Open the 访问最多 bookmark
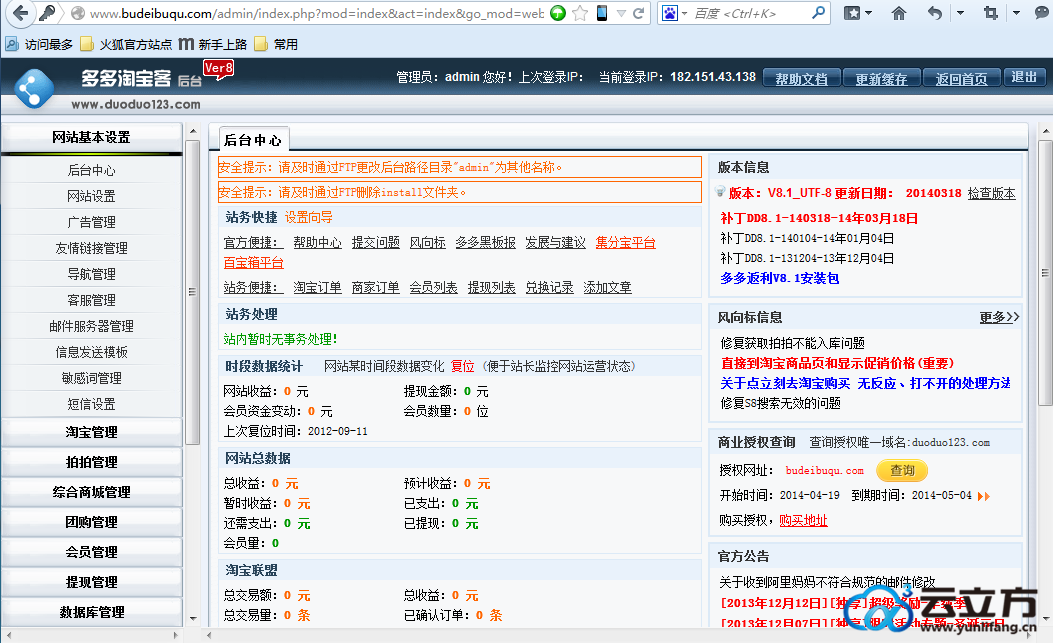The width and height of the screenshot is (1053, 643). [39, 44]
